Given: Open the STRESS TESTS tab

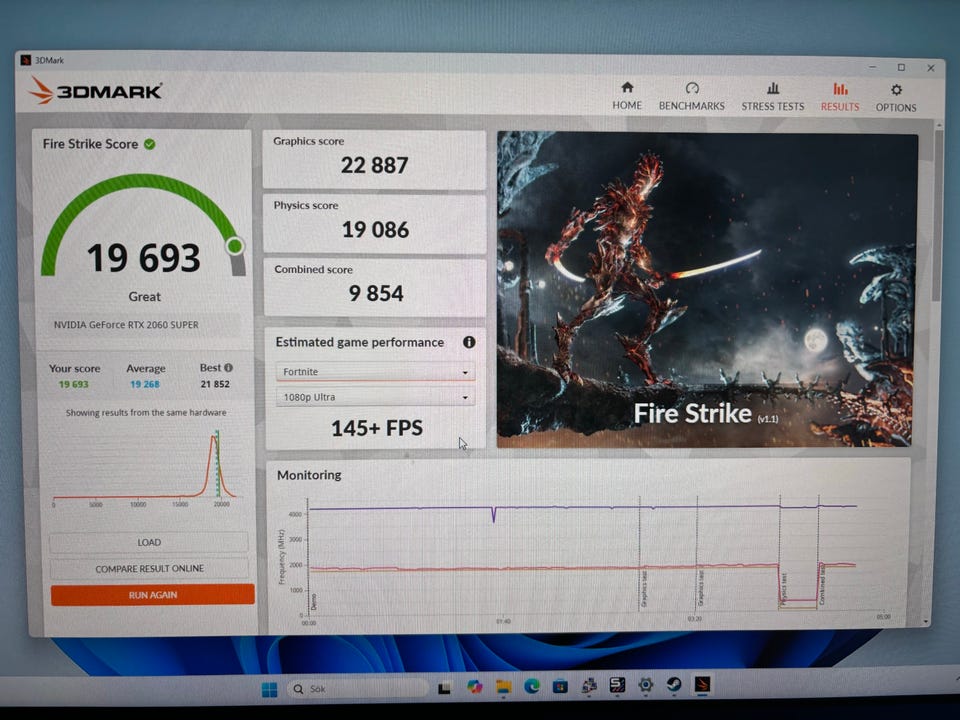Looking at the screenshot, I should click(x=773, y=97).
